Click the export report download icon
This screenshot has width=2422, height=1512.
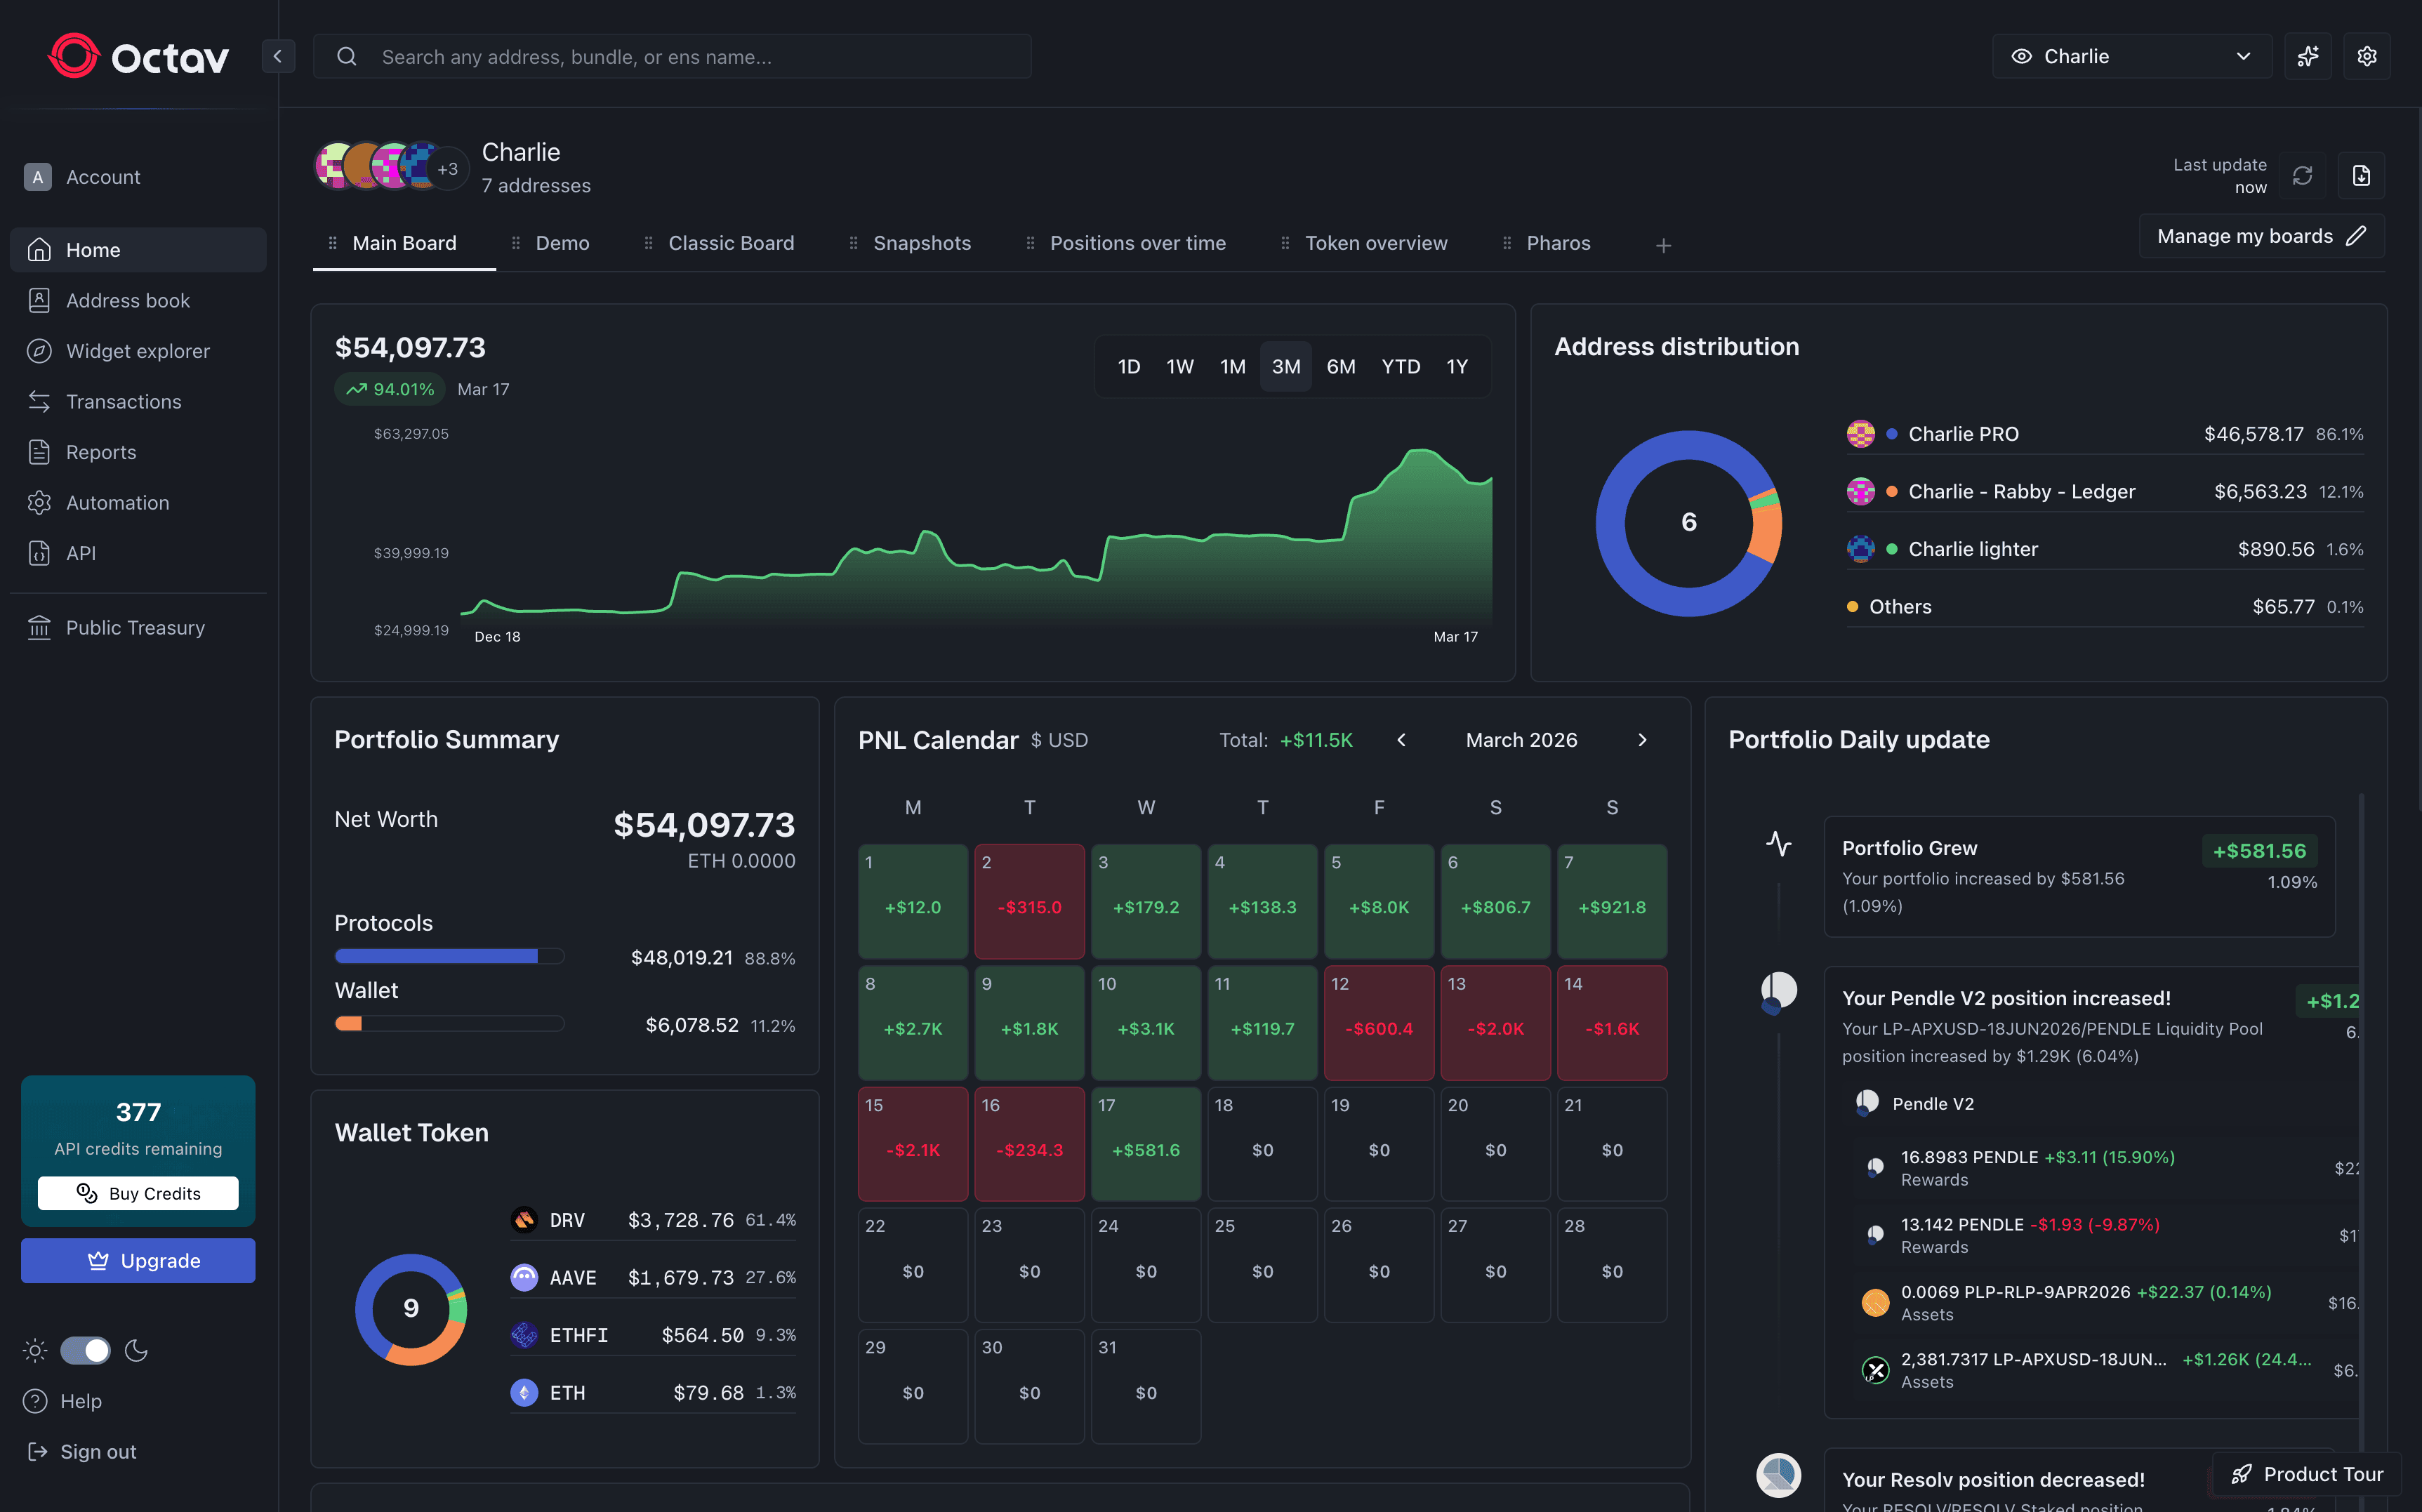(2360, 175)
